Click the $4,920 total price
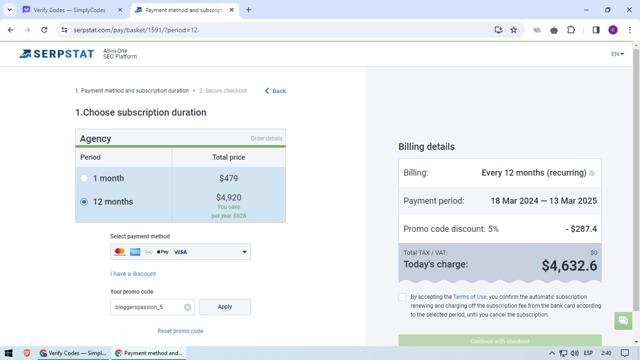 229,198
